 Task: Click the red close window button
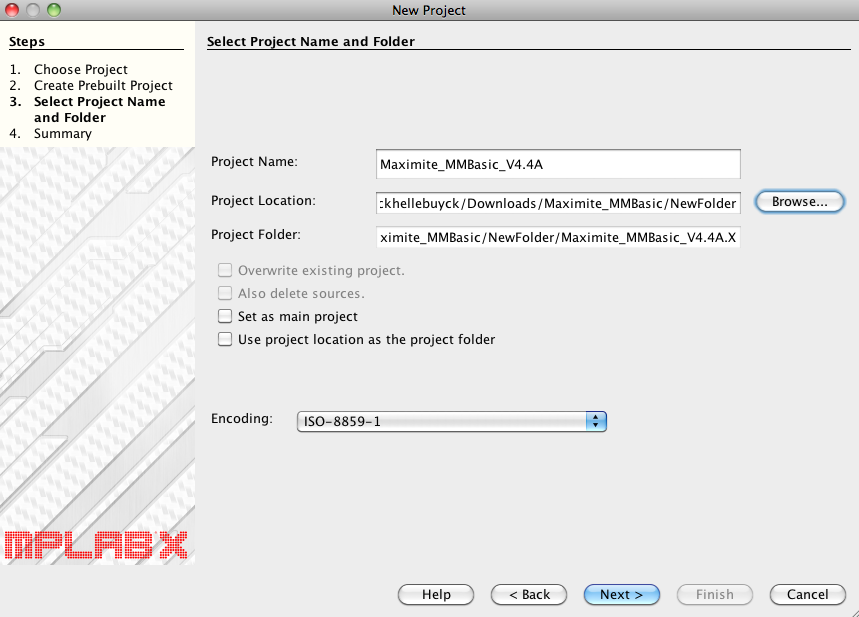[13, 10]
